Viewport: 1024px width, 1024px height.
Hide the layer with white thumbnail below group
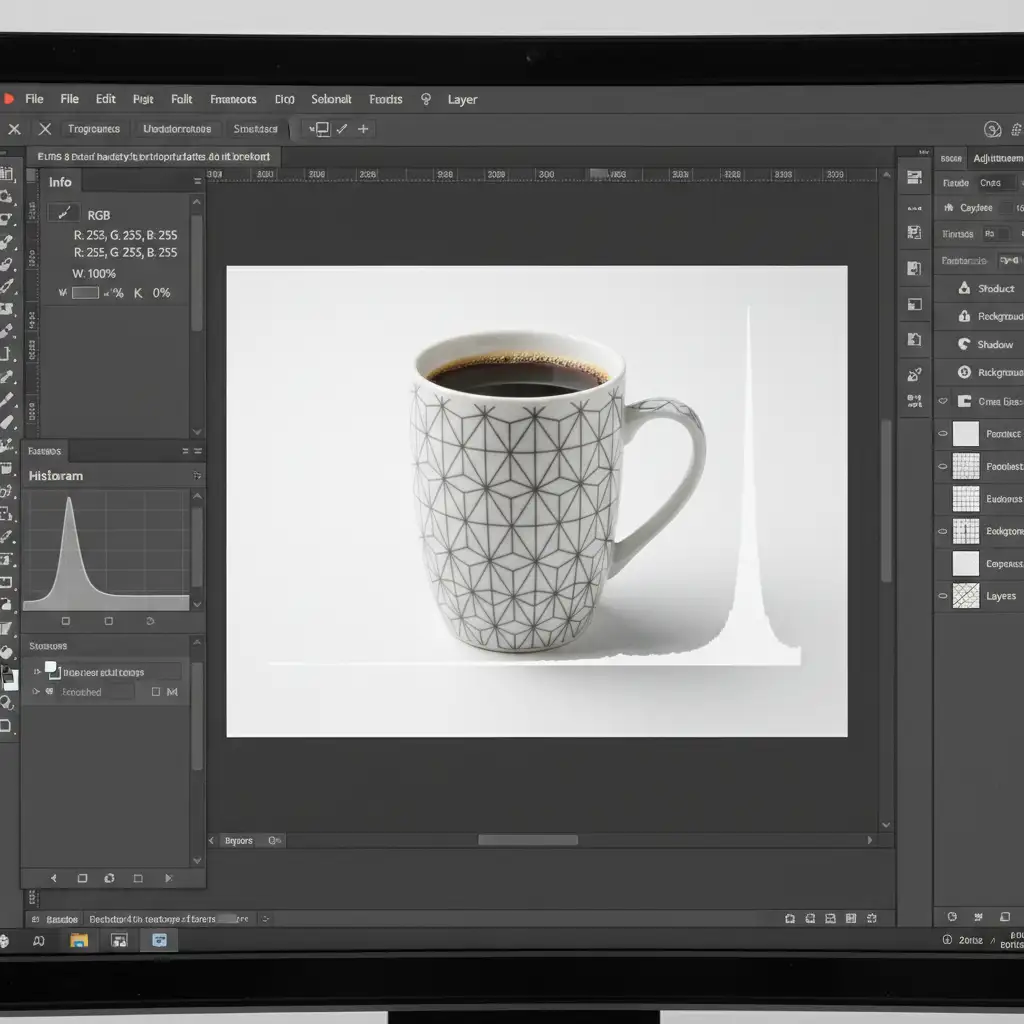[942, 434]
